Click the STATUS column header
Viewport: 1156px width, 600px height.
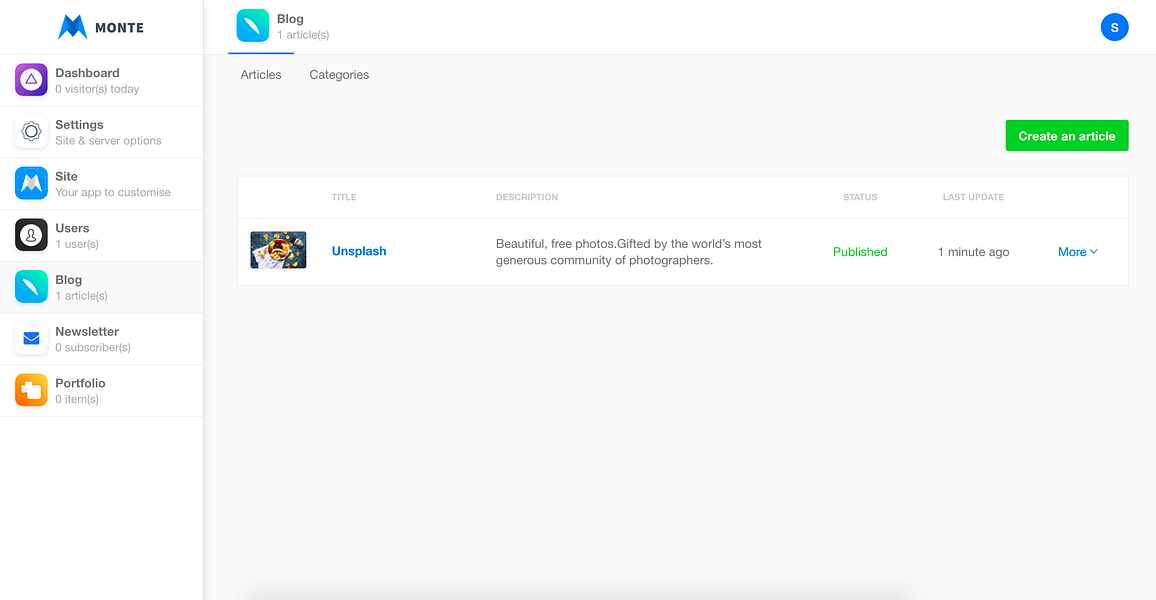tap(860, 198)
